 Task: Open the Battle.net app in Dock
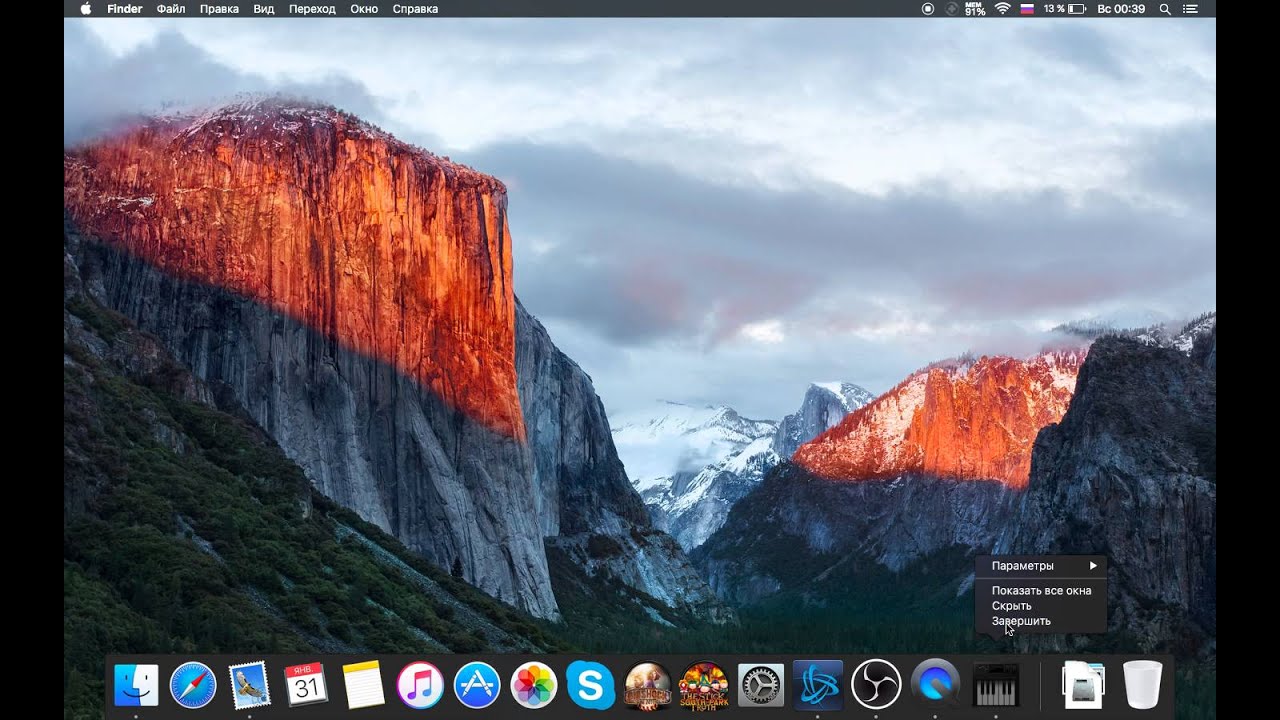pyautogui.click(x=818, y=685)
